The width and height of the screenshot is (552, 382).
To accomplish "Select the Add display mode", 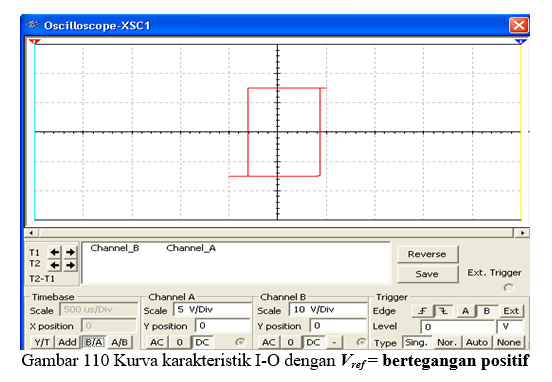I will pos(67,342).
